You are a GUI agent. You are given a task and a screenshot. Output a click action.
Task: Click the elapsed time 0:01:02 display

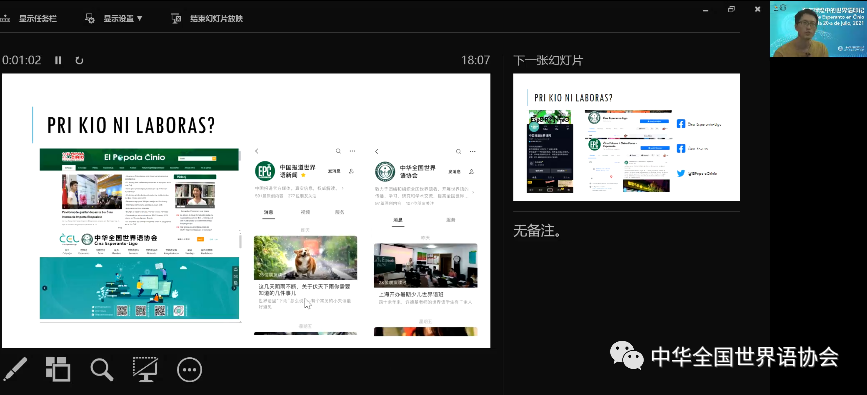[x=22, y=60]
